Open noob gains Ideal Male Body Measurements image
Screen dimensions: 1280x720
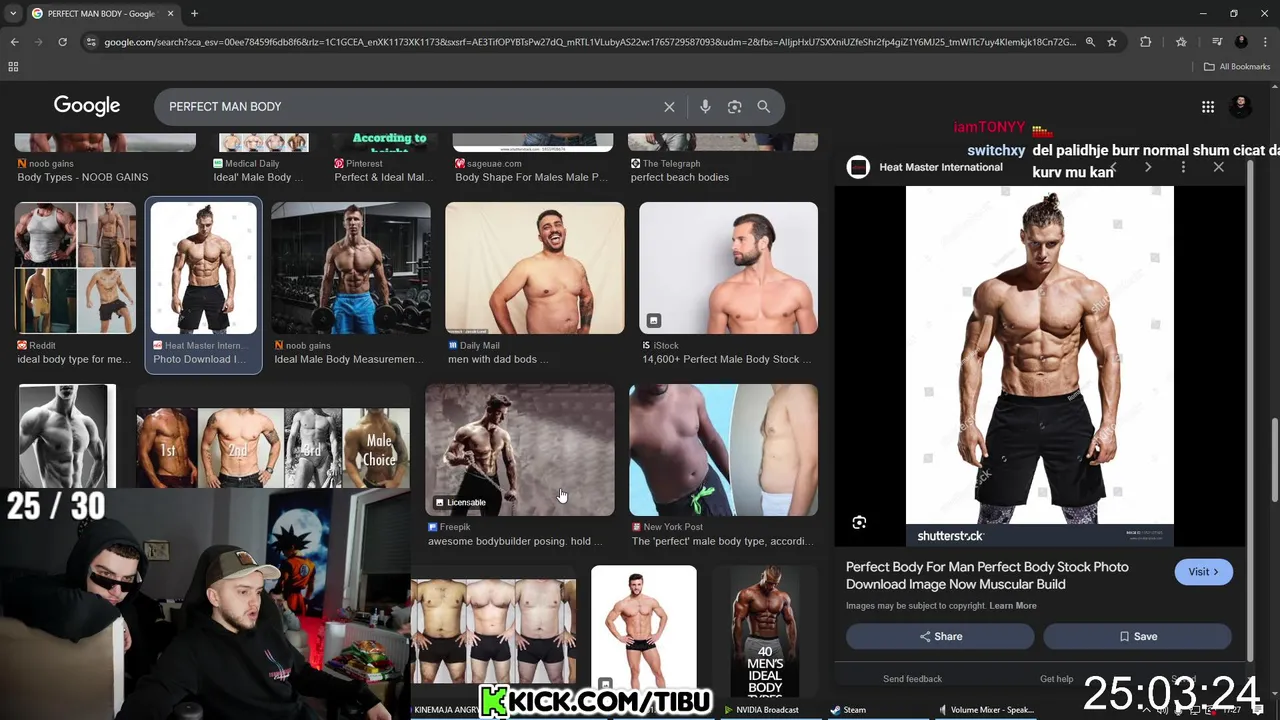coord(351,268)
